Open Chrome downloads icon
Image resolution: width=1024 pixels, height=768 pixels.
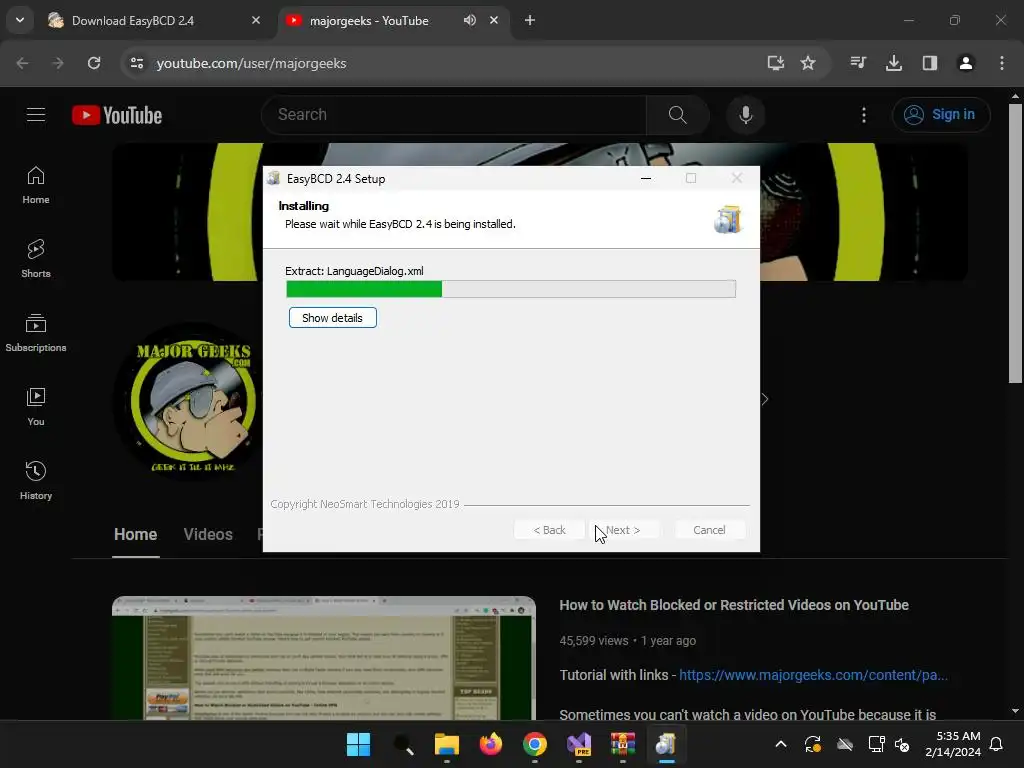click(894, 63)
